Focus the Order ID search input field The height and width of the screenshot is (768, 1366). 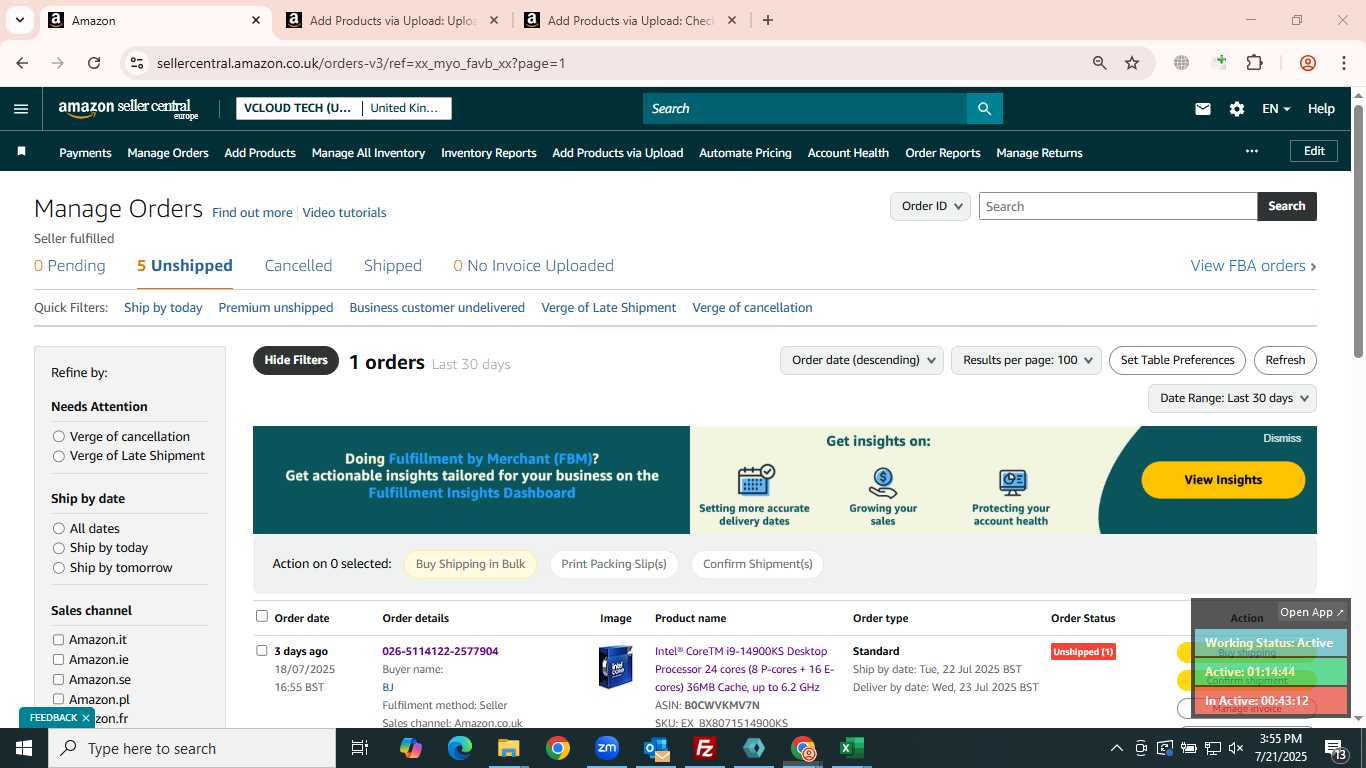click(1118, 206)
